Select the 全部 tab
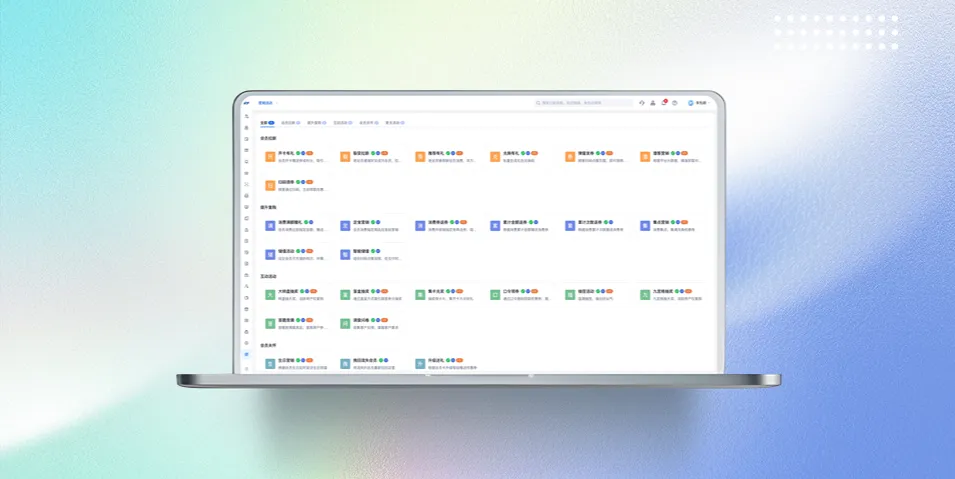This screenshot has width=955, height=479. coord(266,123)
